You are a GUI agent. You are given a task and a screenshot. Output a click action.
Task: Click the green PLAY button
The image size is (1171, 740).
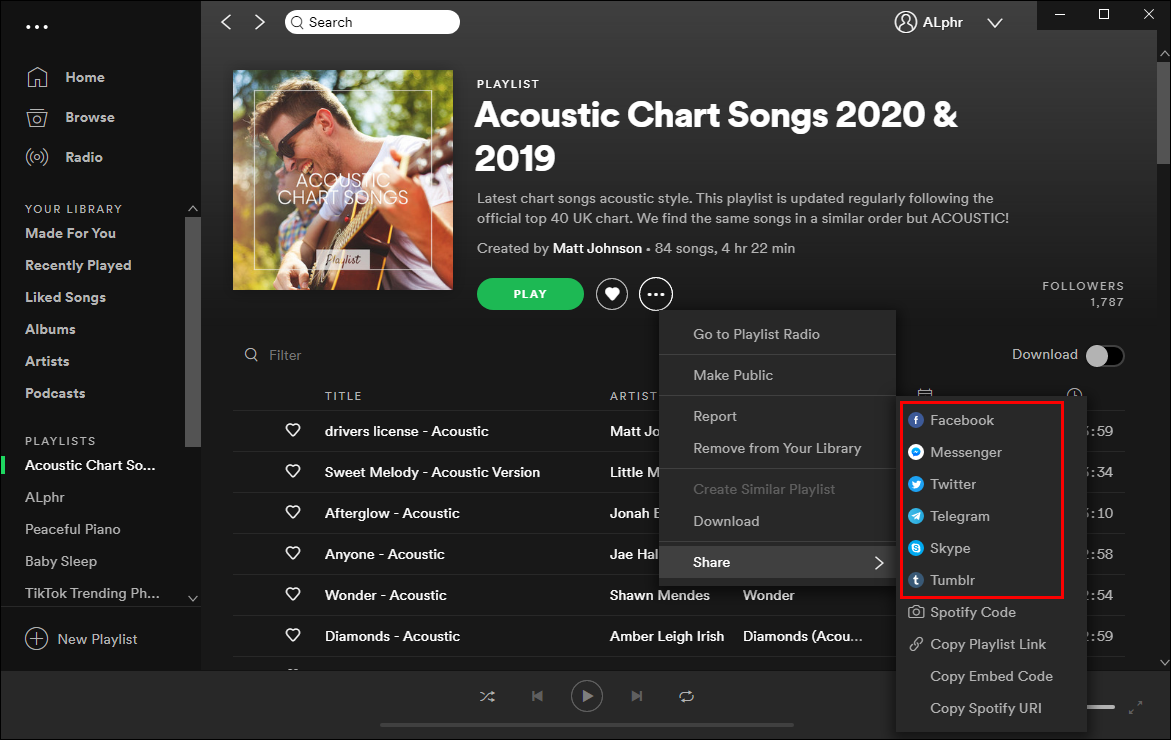click(530, 294)
